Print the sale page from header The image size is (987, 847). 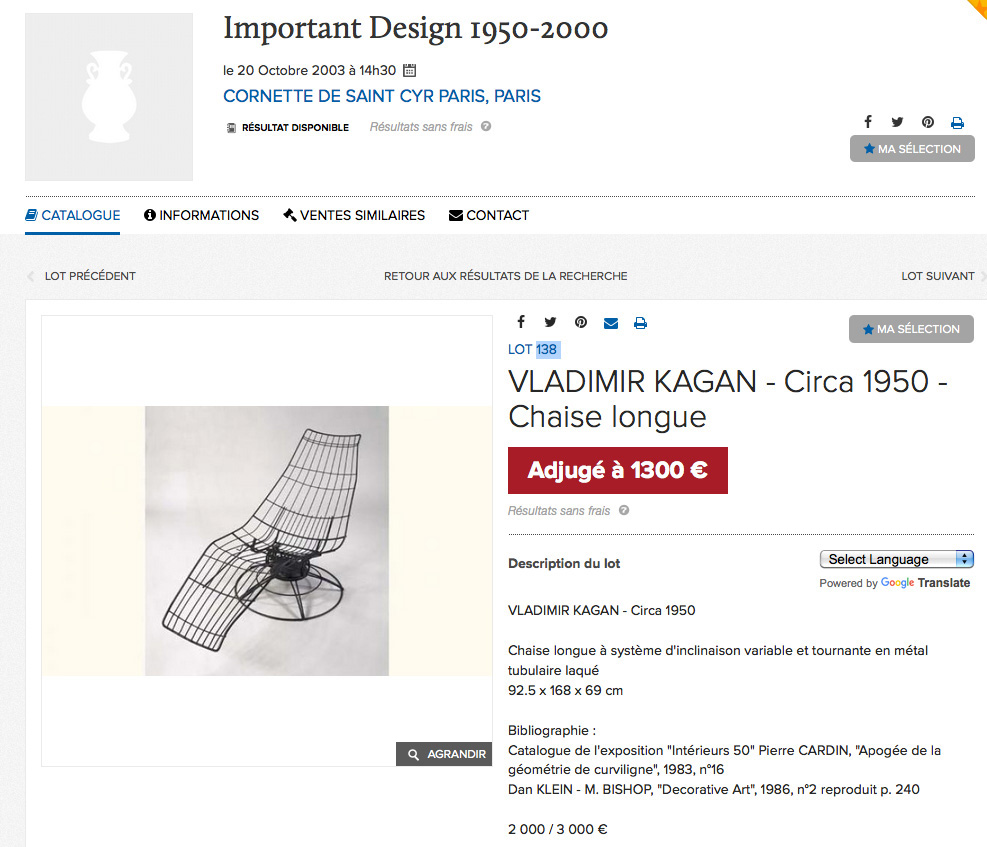(957, 123)
